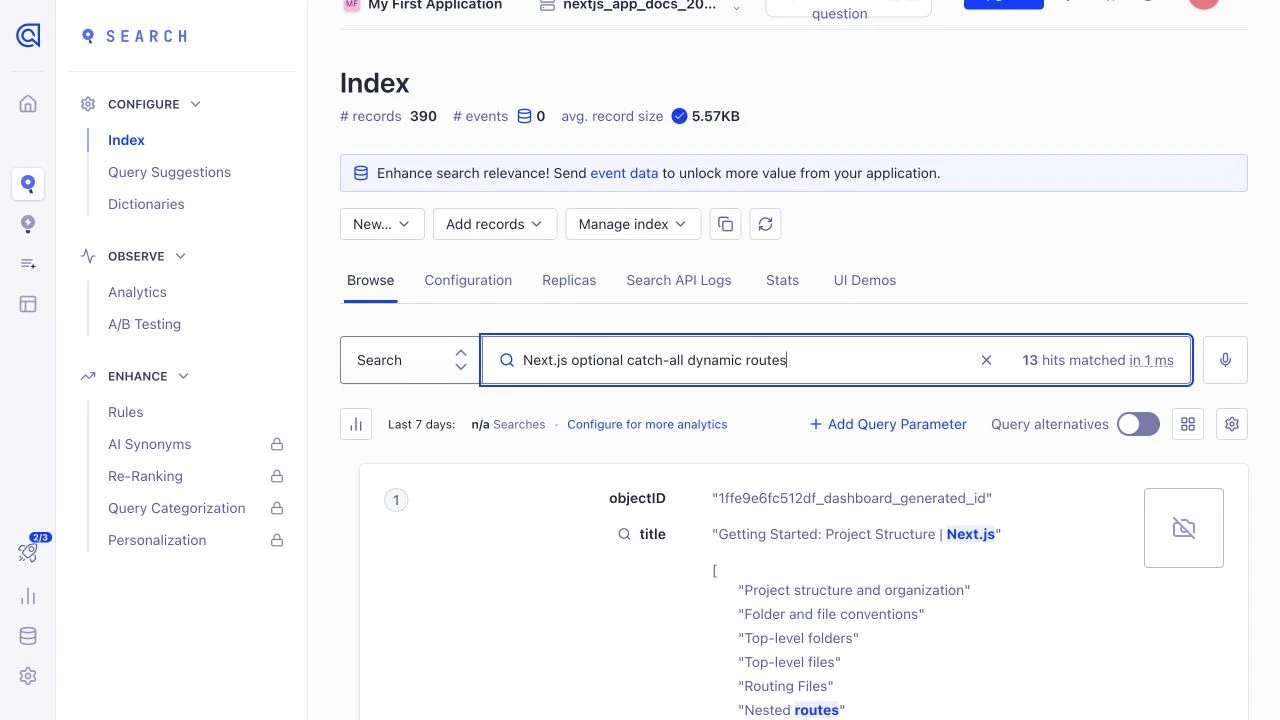Click the refresh index icon button

coord(766,224)
